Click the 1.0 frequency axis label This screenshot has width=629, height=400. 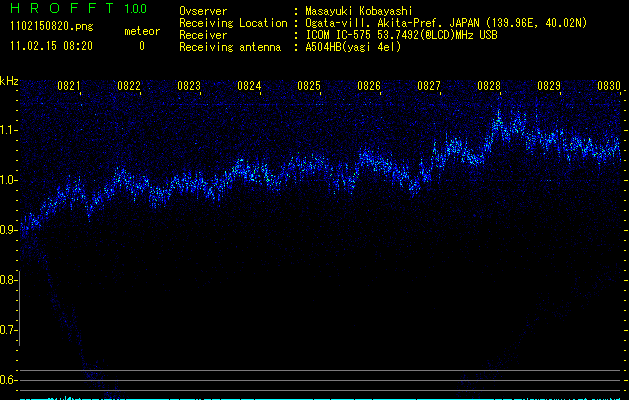pyautogui.click(x=7, y=180)
